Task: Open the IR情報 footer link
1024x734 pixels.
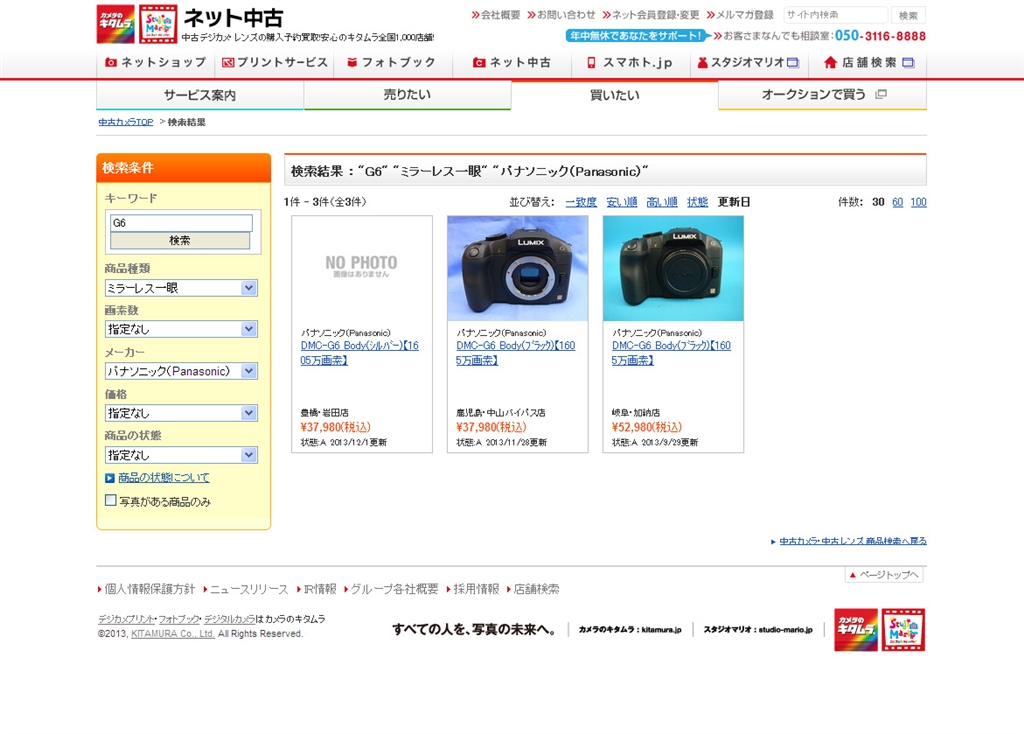Action: coord(320,589)
